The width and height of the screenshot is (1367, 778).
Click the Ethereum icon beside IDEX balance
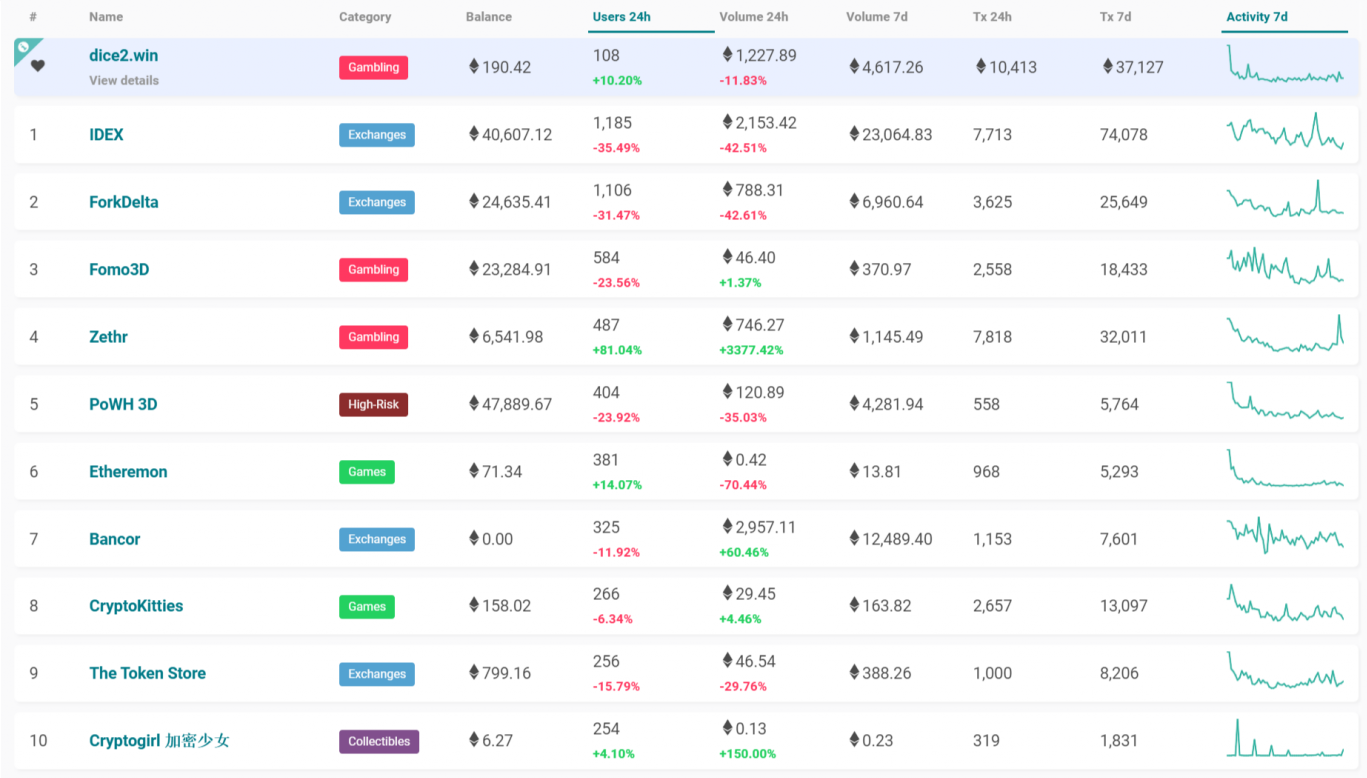(474, 134)
